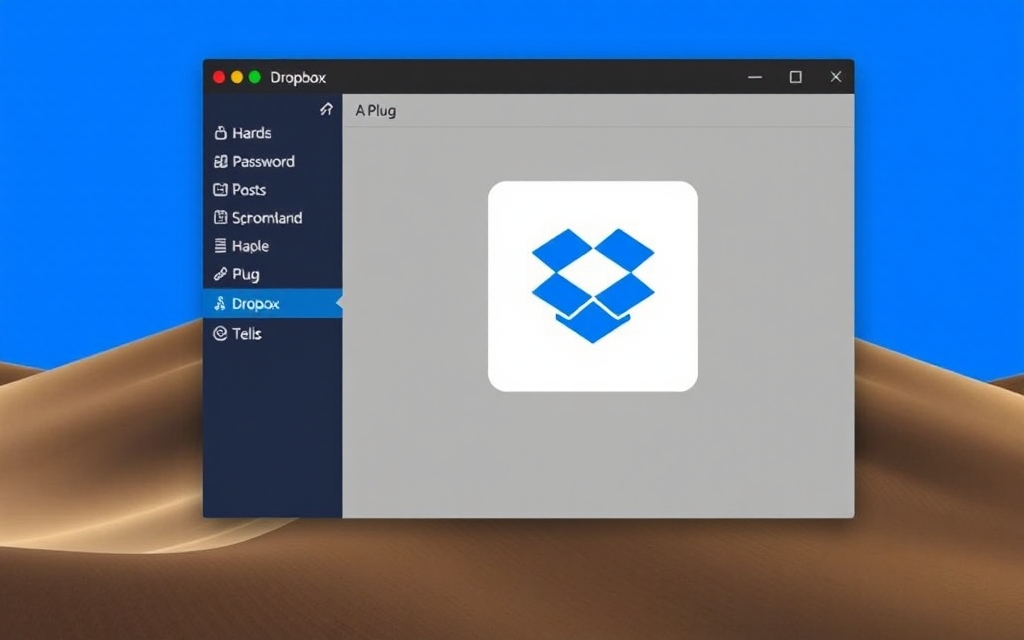This screenshot has height=640, width=1024.
Task: Open the Scromland section
Action: [x=272, y=217]
